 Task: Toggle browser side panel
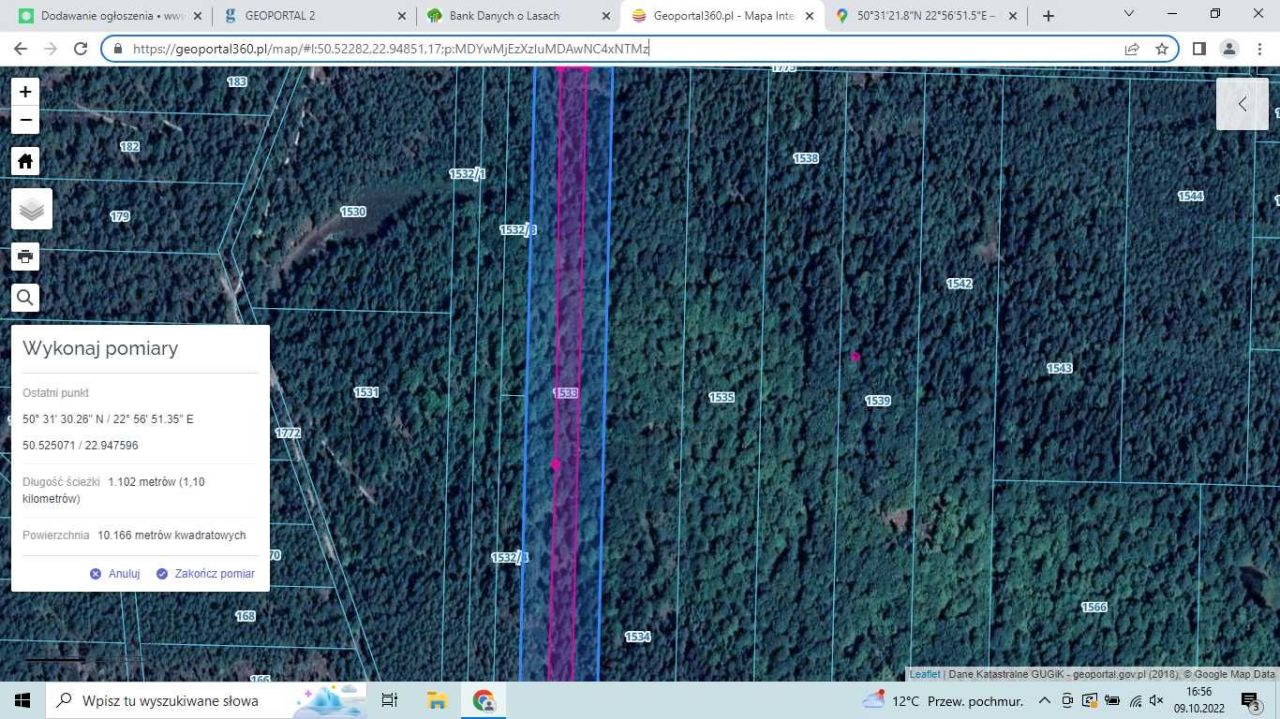point(1199,48)
